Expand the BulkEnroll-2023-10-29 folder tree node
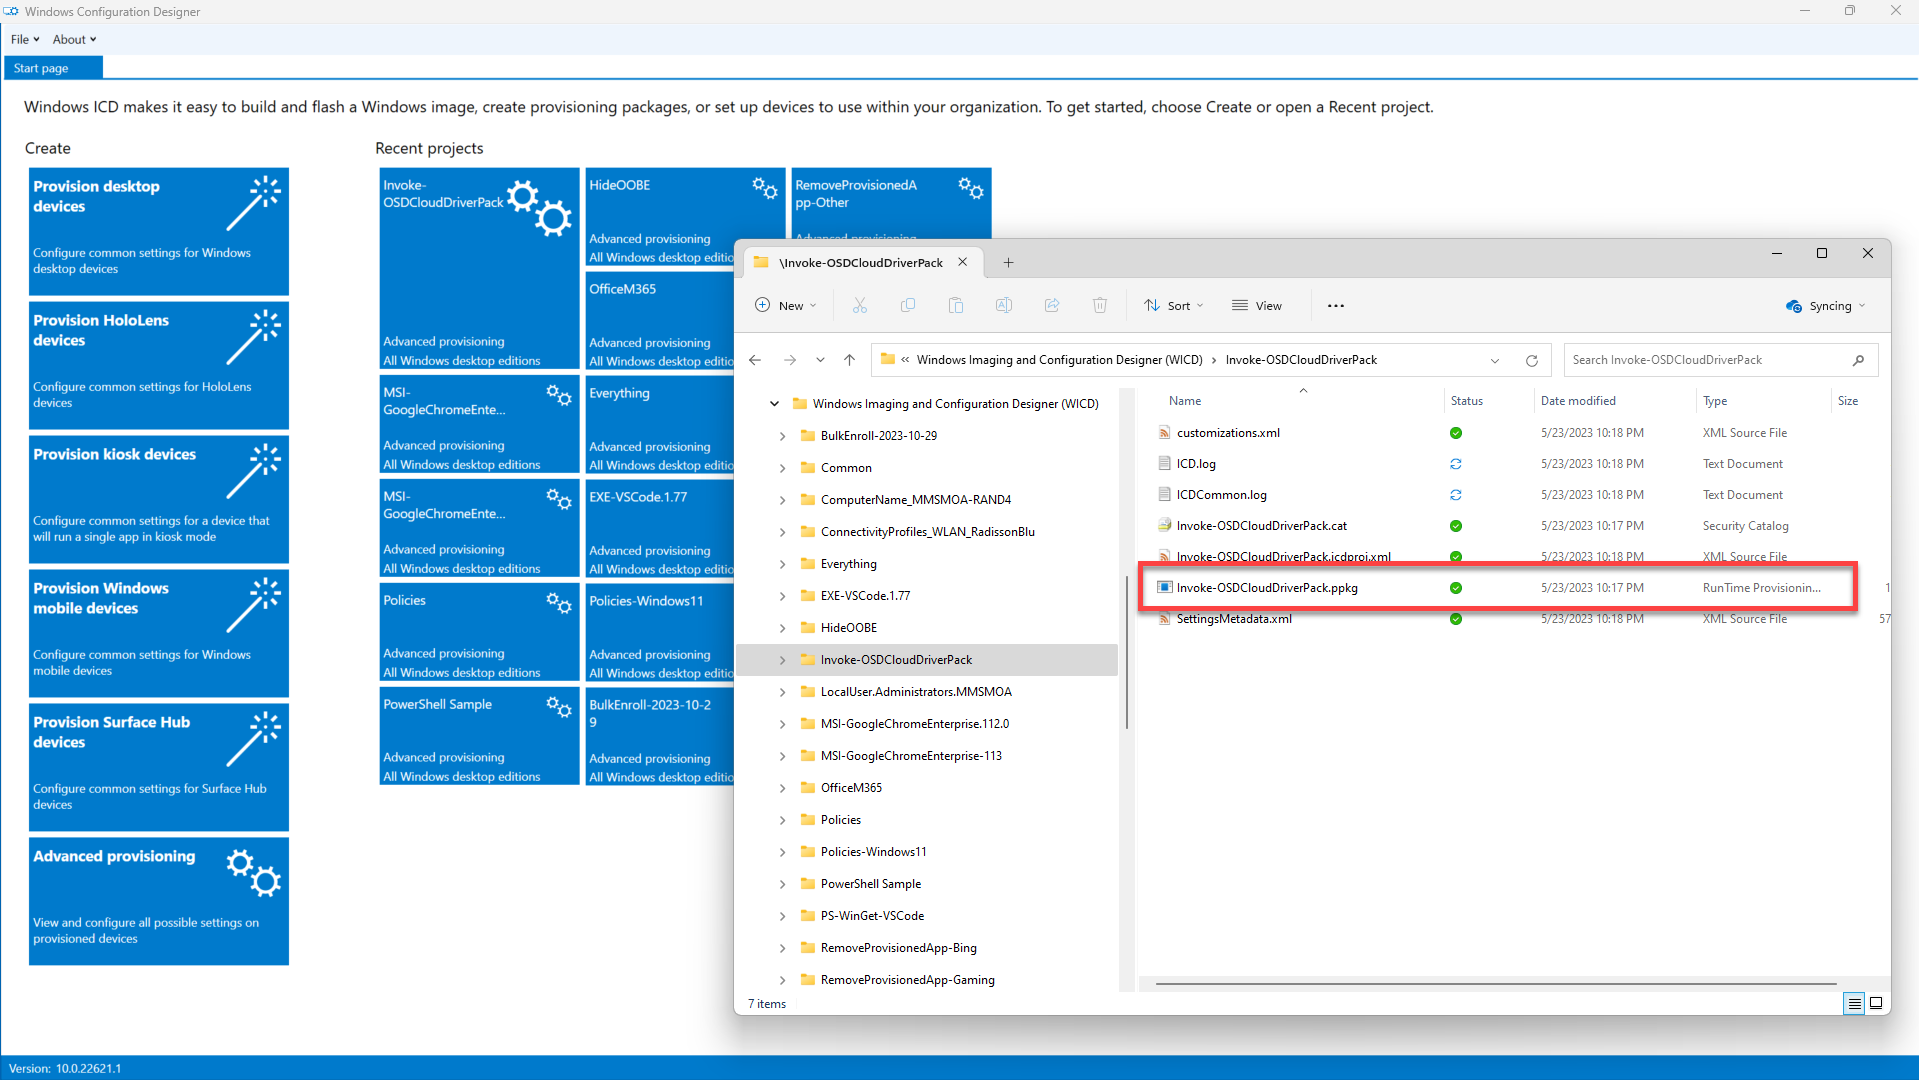This screenshot has height=1080, width=1919. click(782, 436)
